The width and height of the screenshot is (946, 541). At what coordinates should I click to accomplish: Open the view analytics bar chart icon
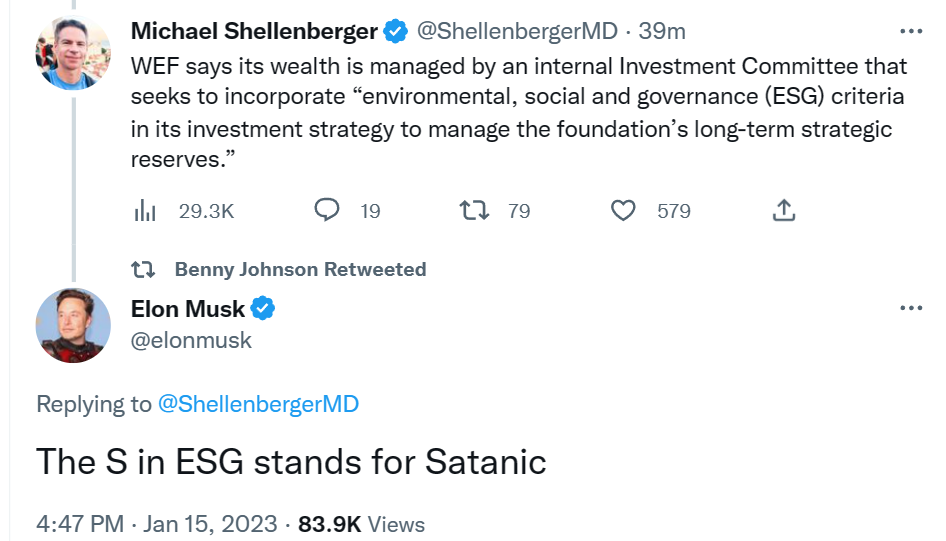146,210
